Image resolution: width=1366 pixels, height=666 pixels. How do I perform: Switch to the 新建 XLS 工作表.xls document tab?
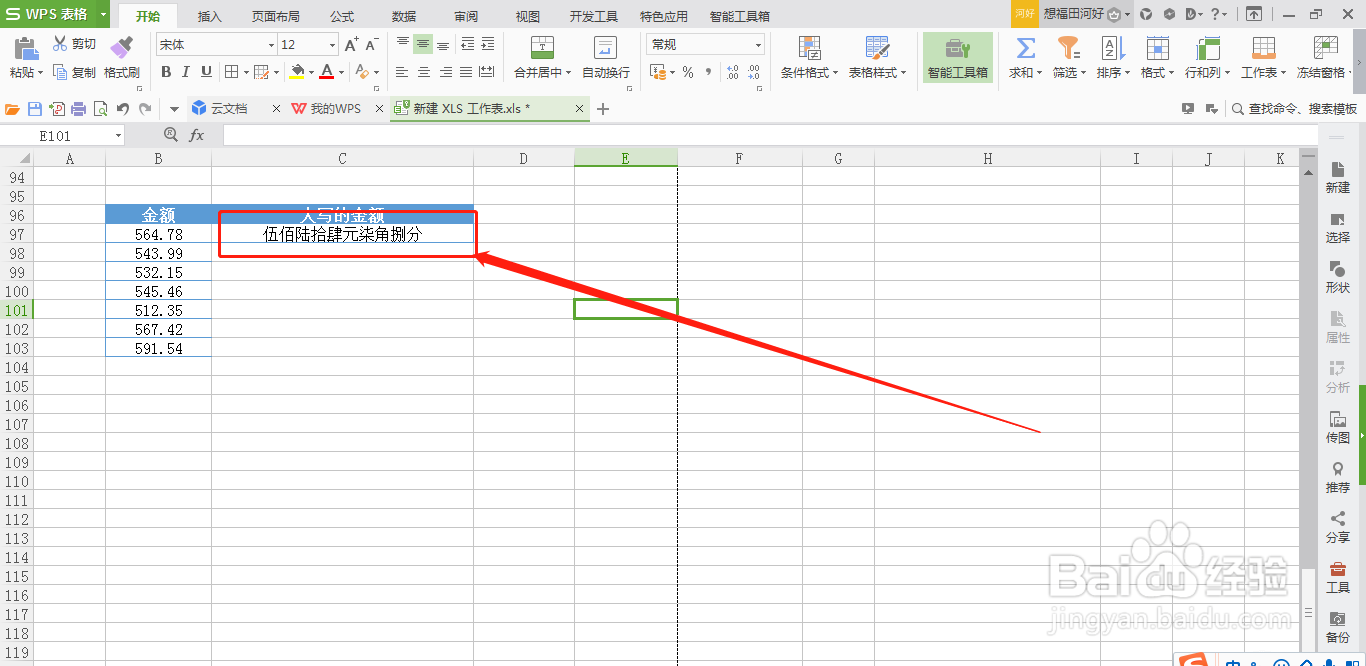point(470,108)
